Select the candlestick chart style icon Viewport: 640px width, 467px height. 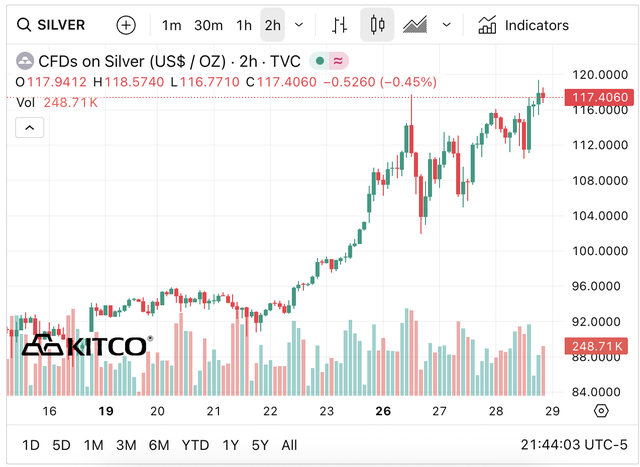coord(377,25)
